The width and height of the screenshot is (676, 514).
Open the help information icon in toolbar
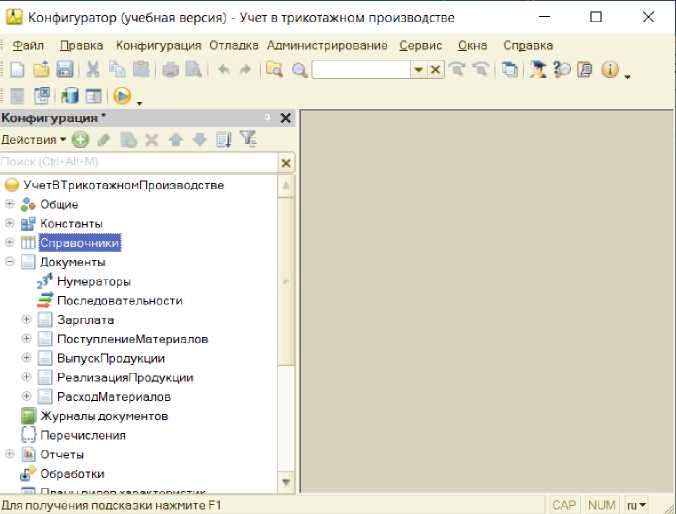pos(610,70)
